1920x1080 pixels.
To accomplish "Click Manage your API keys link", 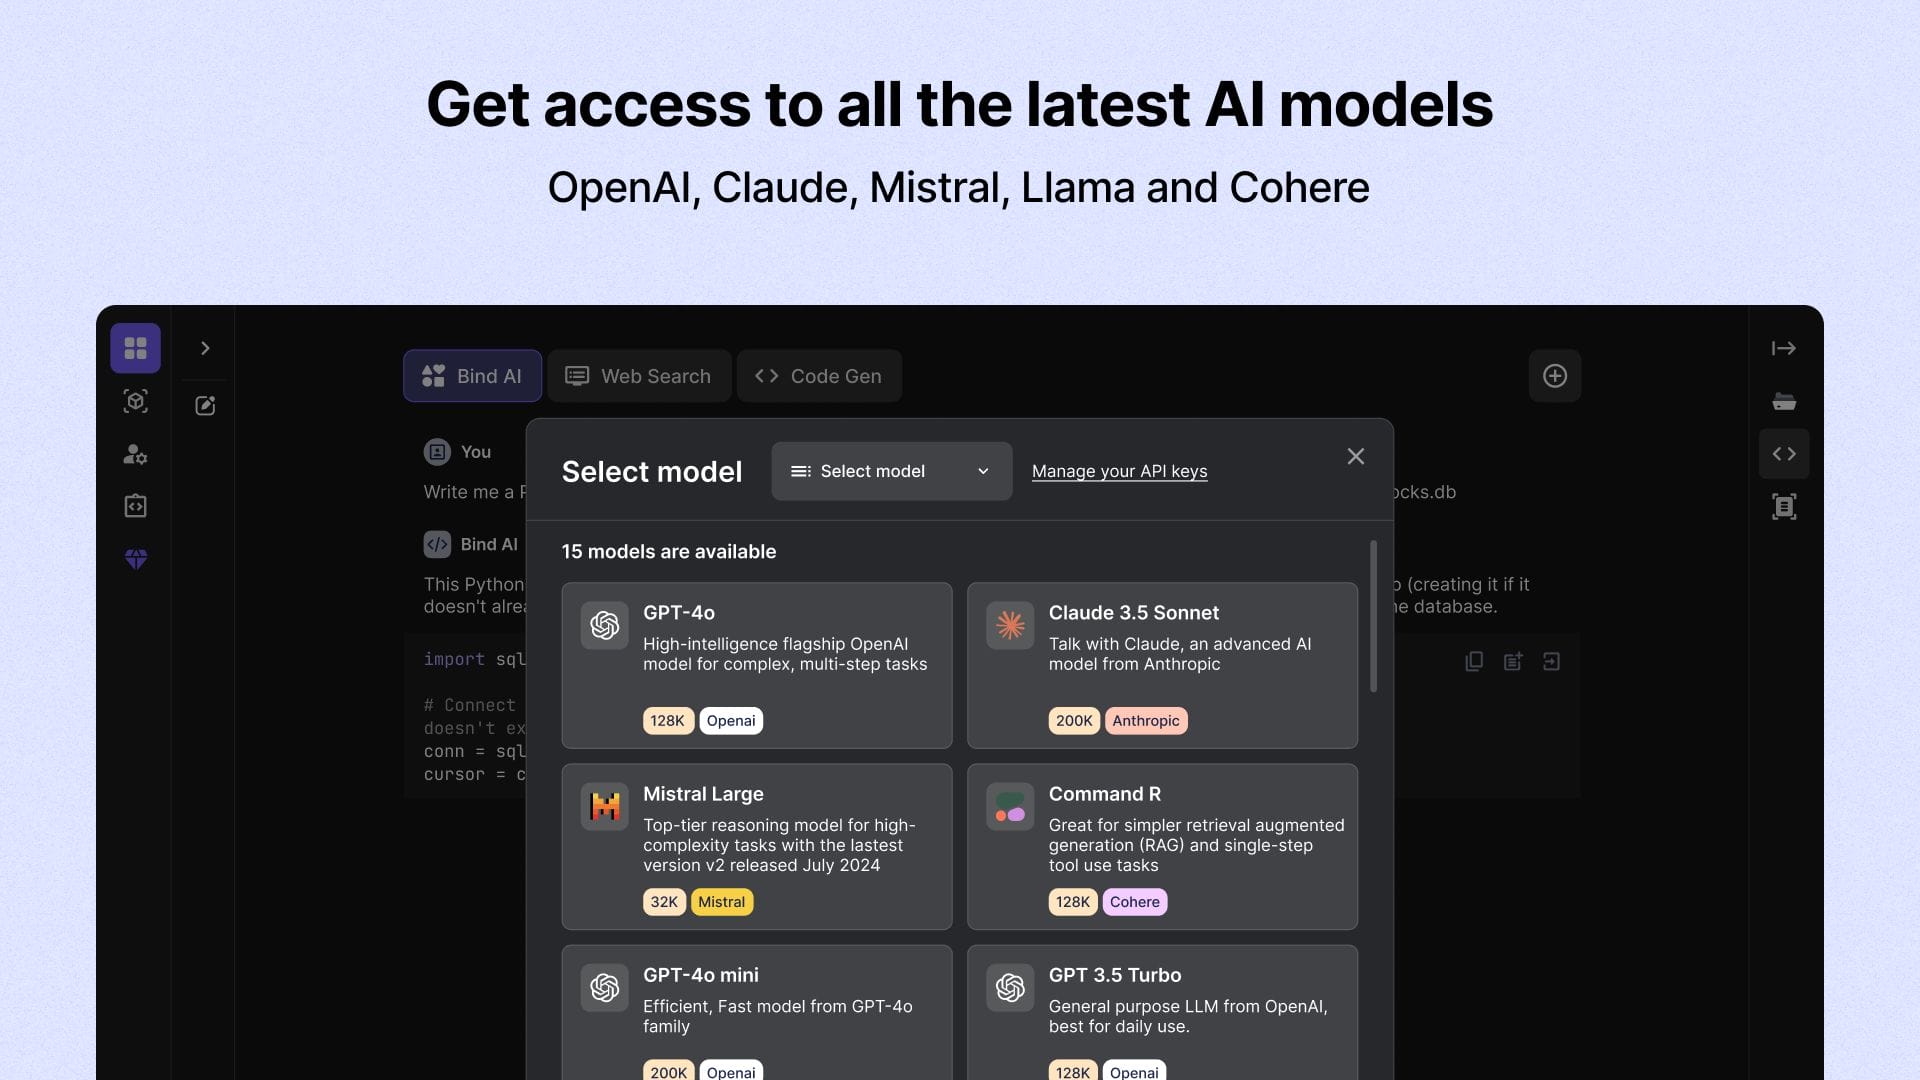I will coord(1119,471).
